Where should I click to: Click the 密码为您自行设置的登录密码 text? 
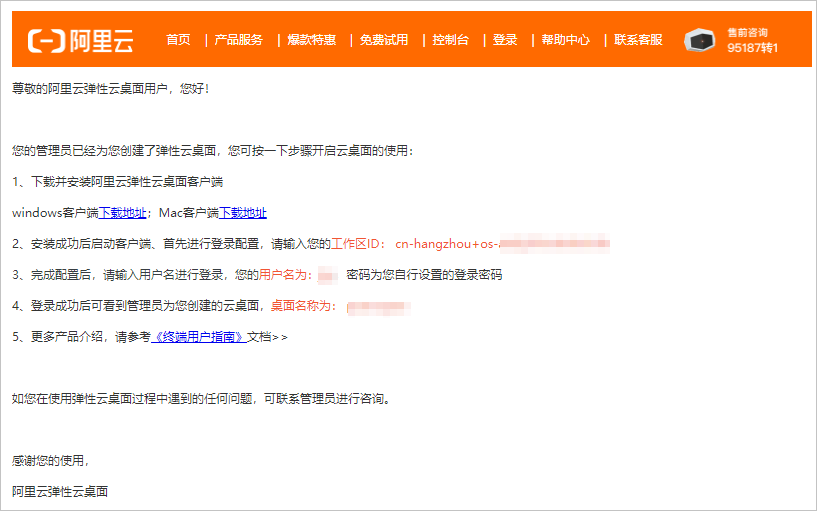pyautogui.click(x=424, y=275)
